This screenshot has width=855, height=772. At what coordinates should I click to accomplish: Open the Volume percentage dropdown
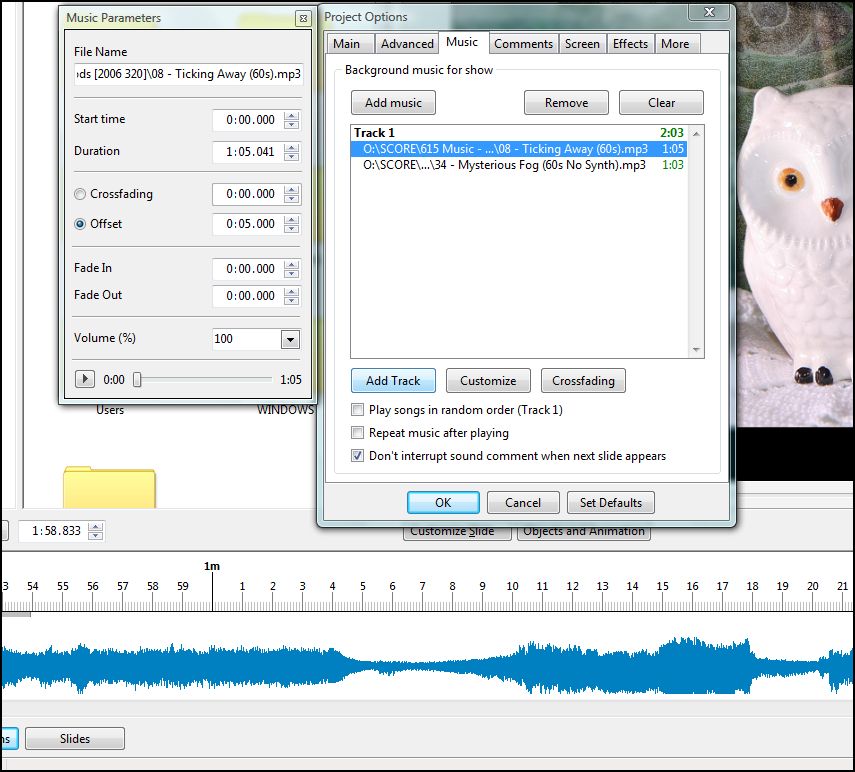click(290, 339)
